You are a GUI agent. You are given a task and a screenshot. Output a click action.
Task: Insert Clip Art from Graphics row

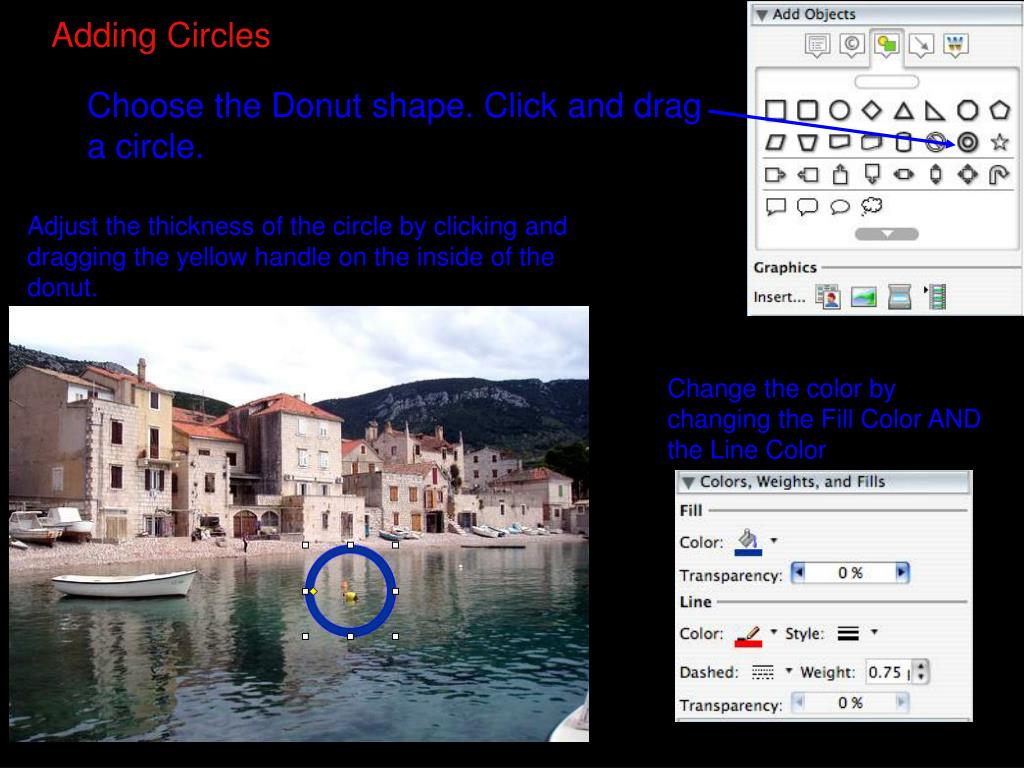coord(828,297)
